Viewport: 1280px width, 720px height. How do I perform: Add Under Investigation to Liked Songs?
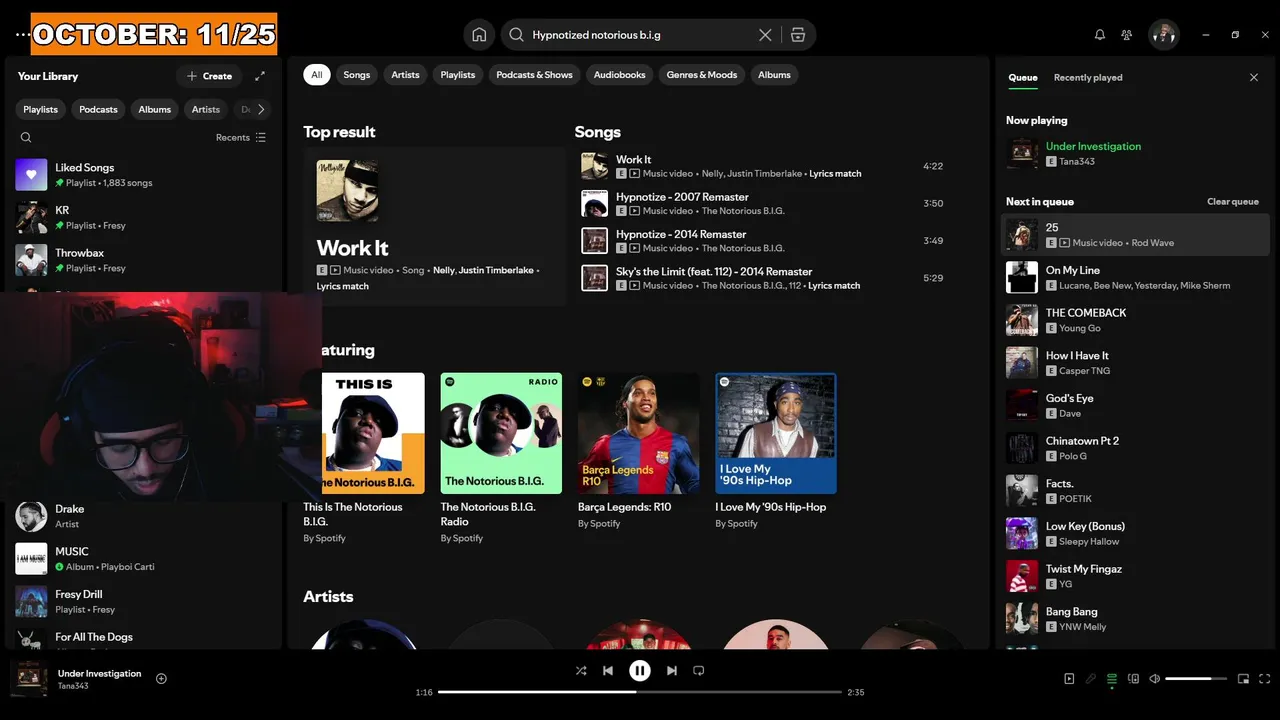161,679
